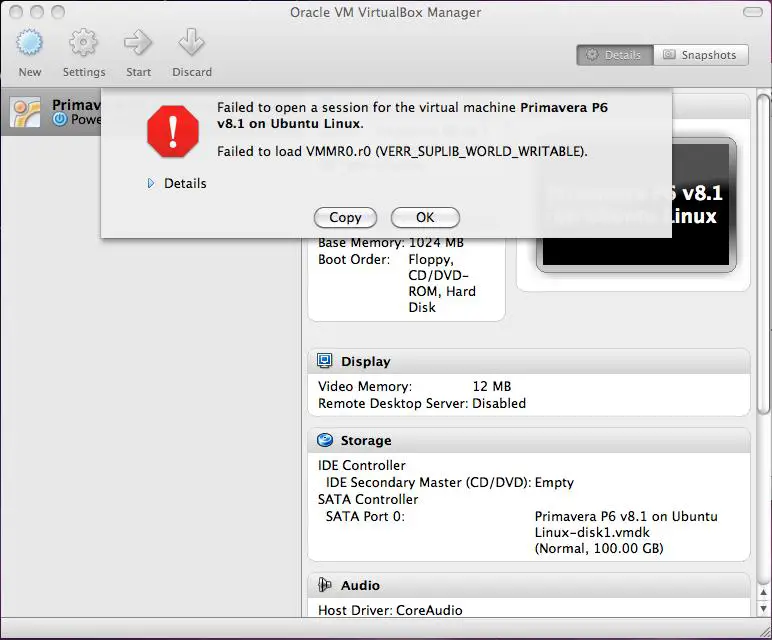The image size is (772, 640).
Task: Click the scrollbar down arrow
Action: pyautogui.click(x=764, y=608)
